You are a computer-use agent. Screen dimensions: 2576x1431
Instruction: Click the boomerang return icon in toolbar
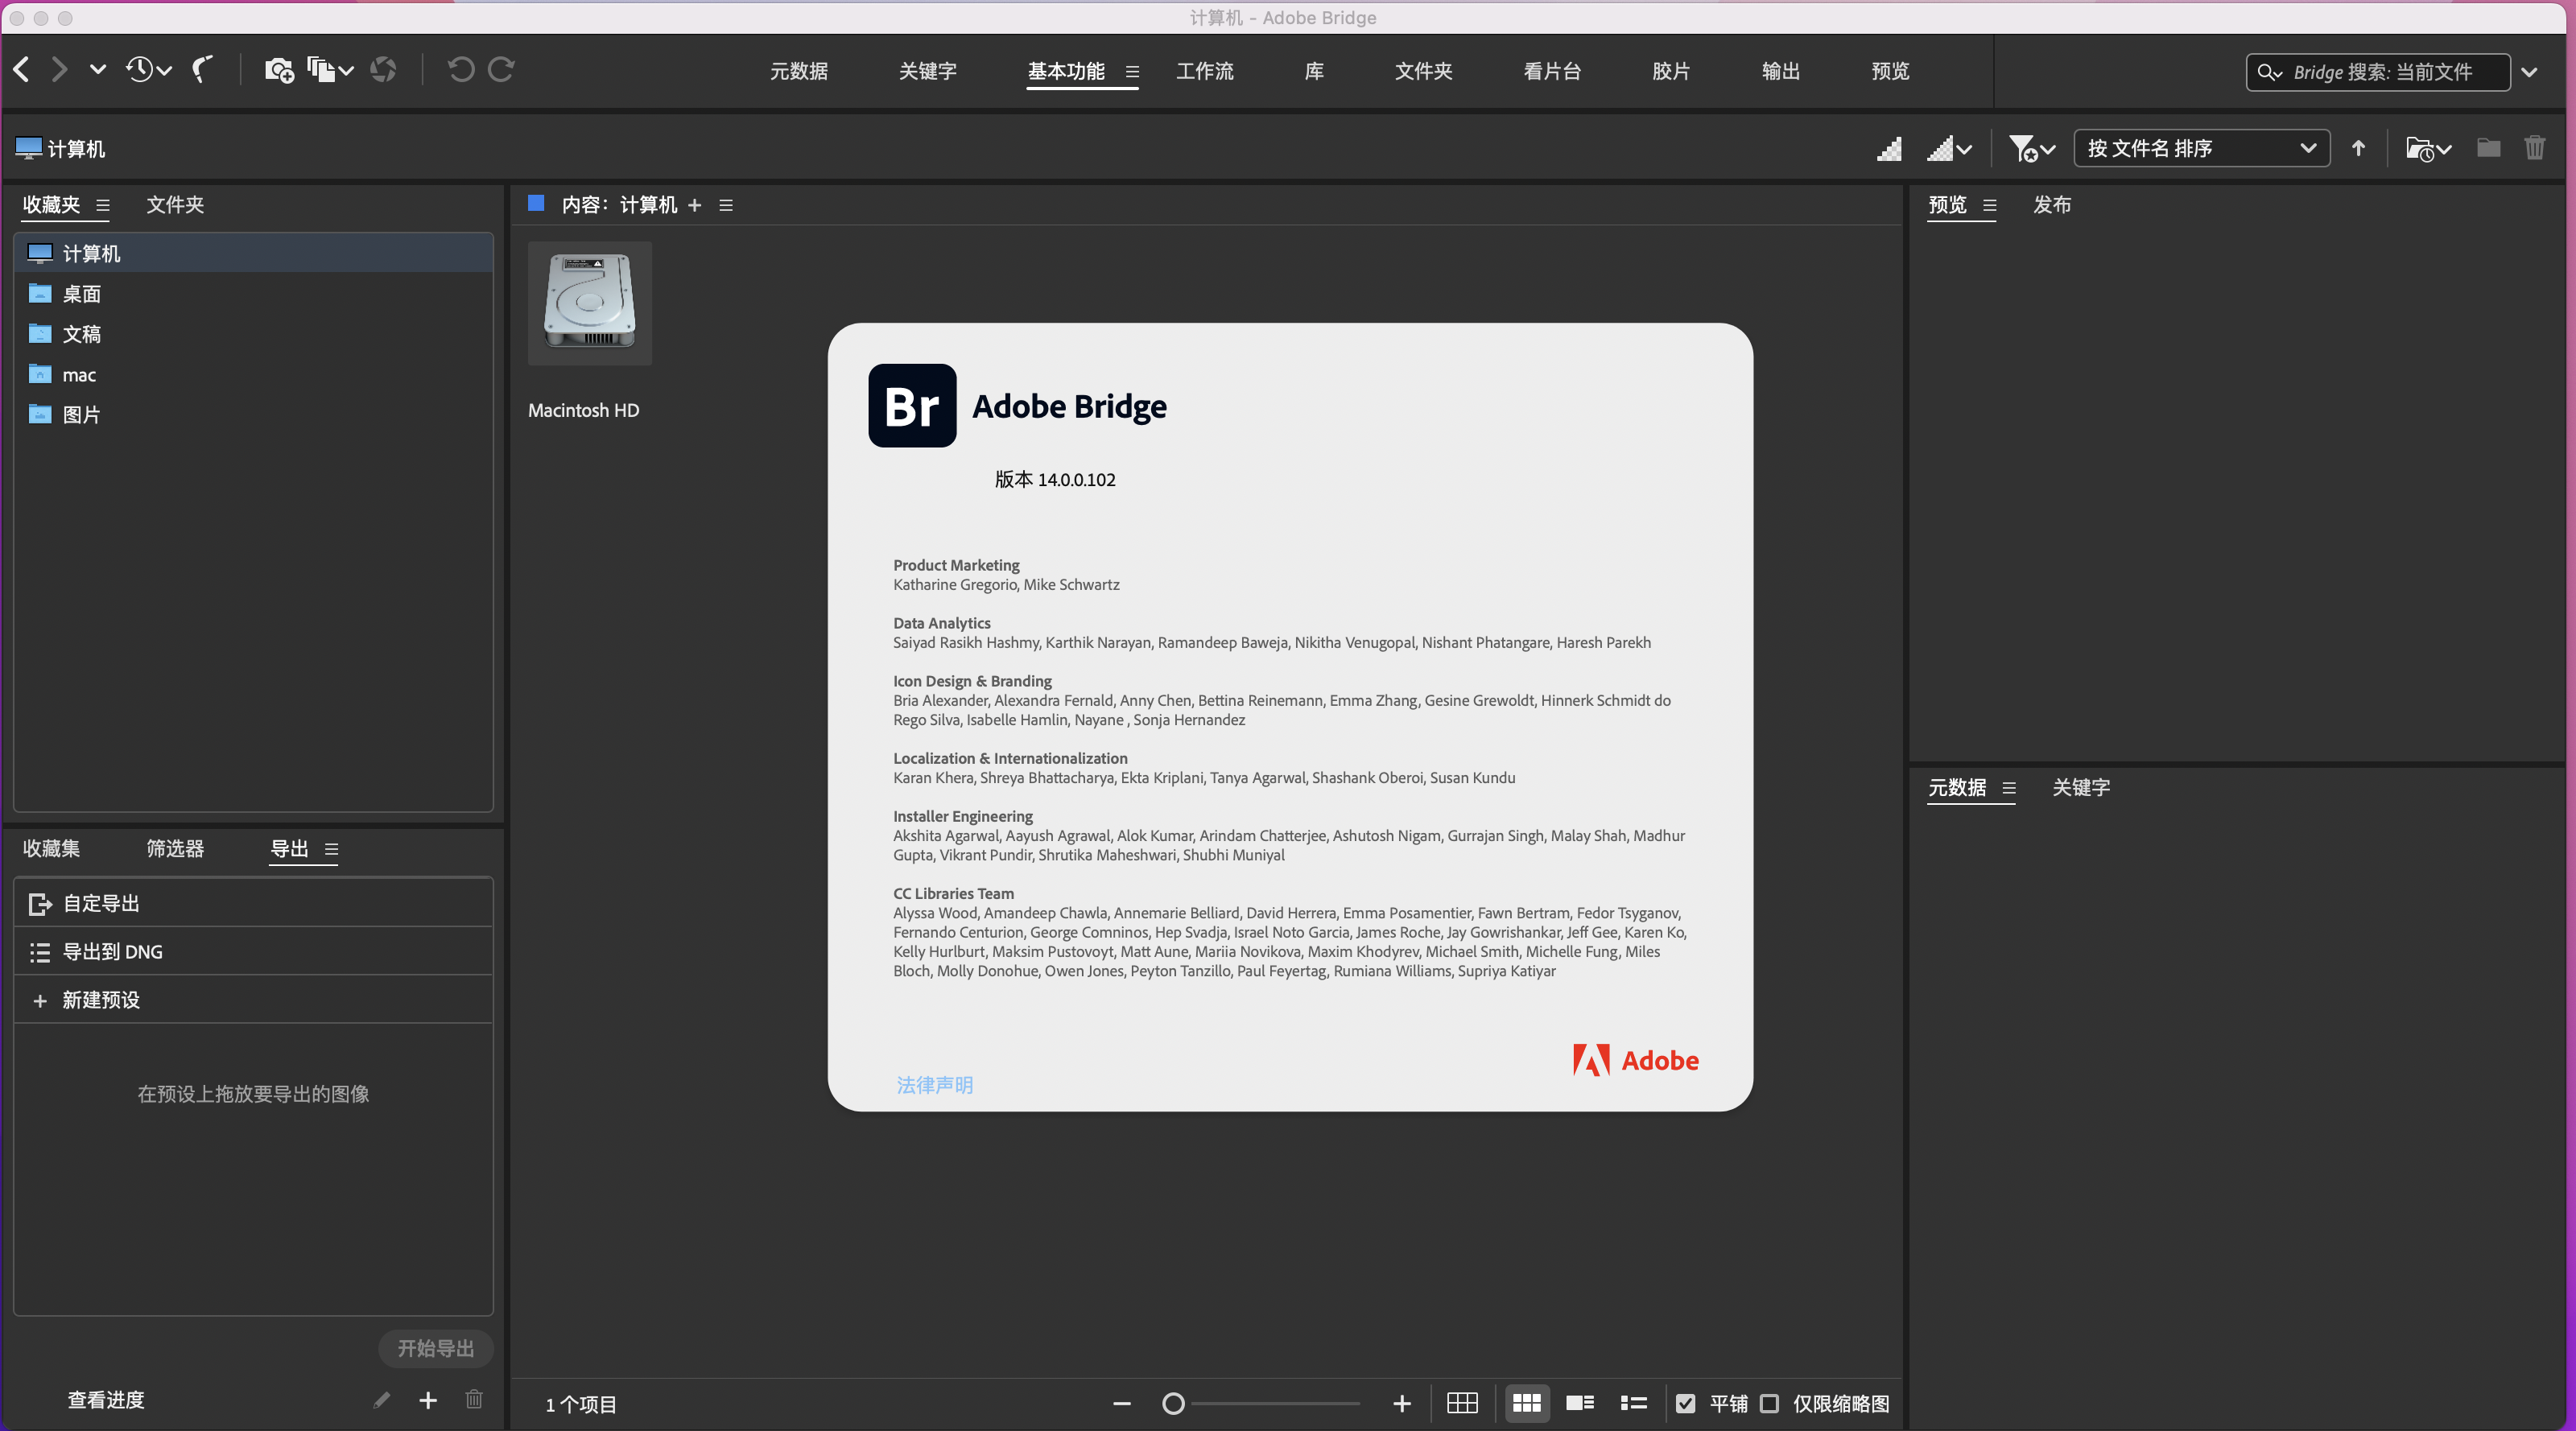(203, 70)
